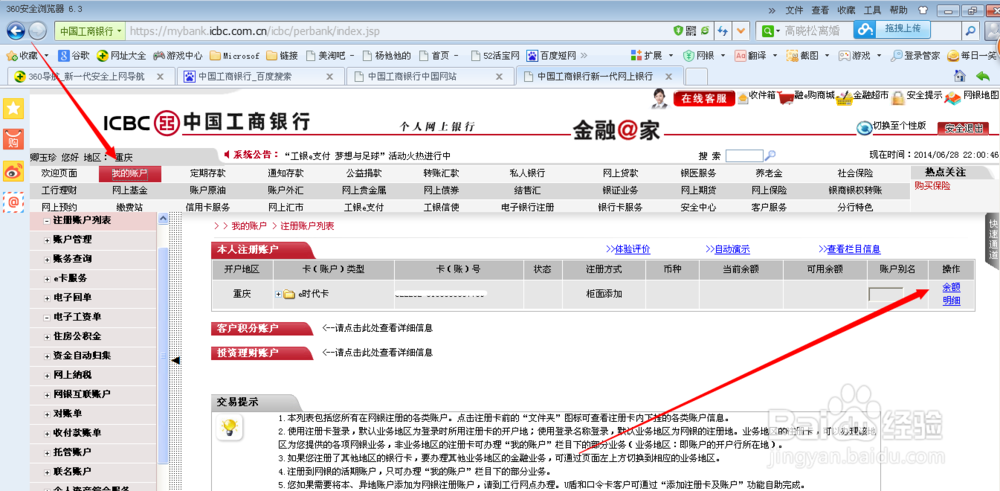Click the address bar security shield icon

[679, 30]
